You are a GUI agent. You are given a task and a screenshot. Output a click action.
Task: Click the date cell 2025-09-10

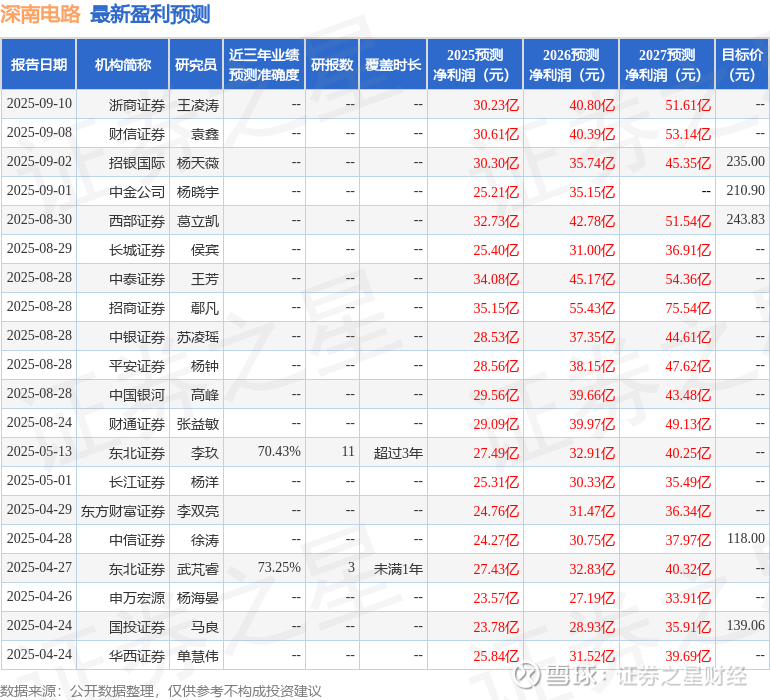(x=39, y=104)
